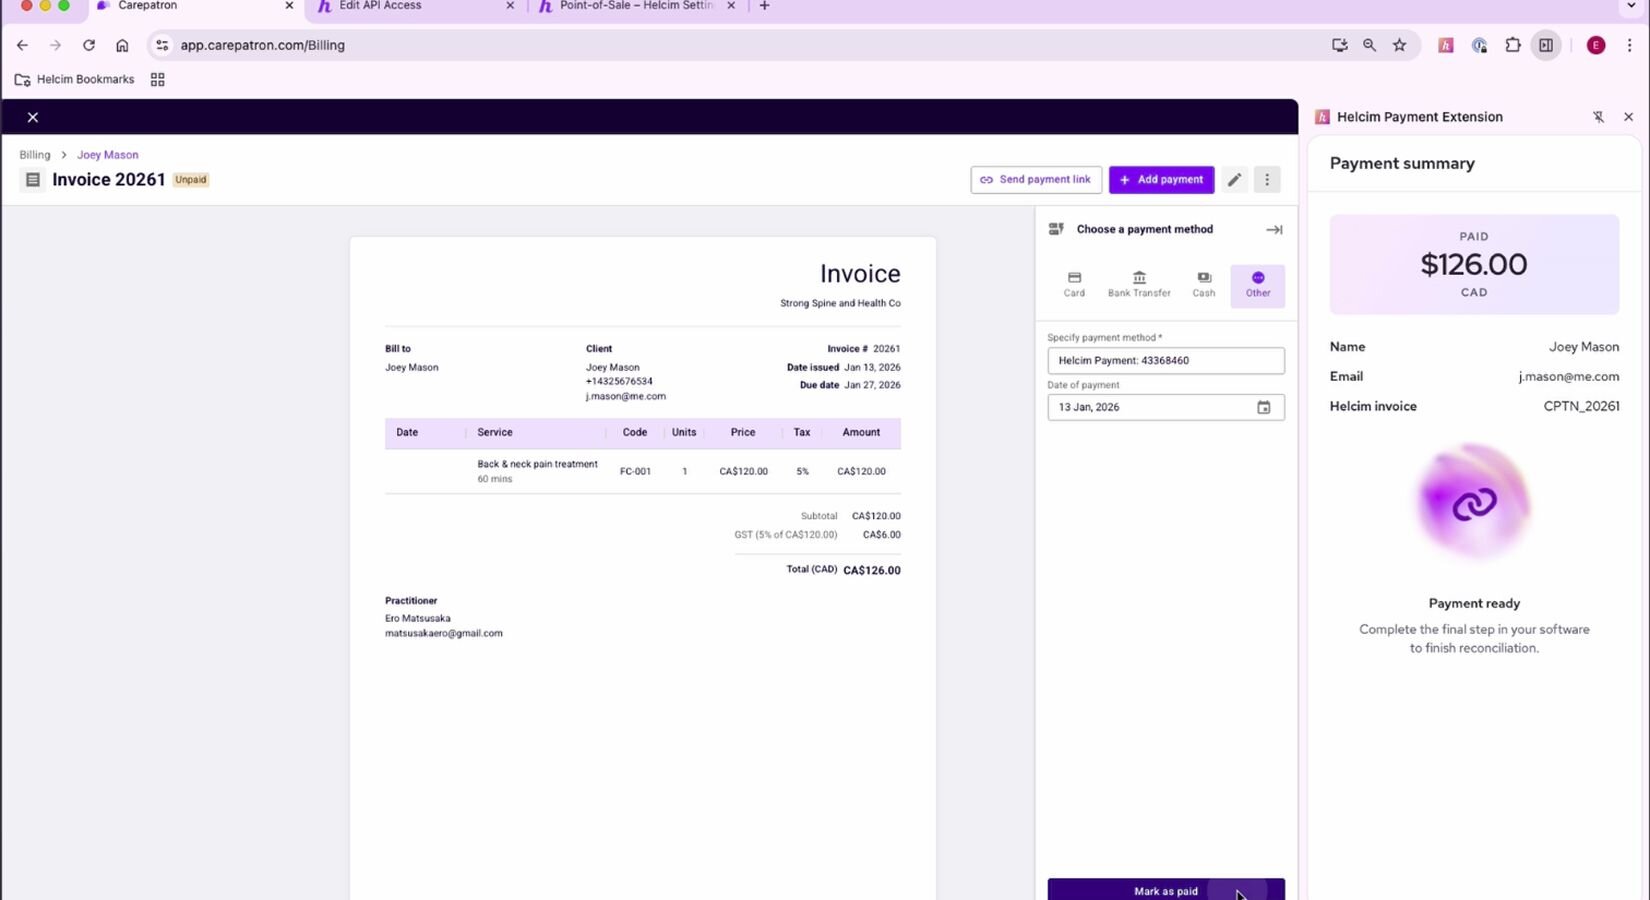Click Total CA$126.00 amount
The image size is (1650, 900).
pos(872,570)
